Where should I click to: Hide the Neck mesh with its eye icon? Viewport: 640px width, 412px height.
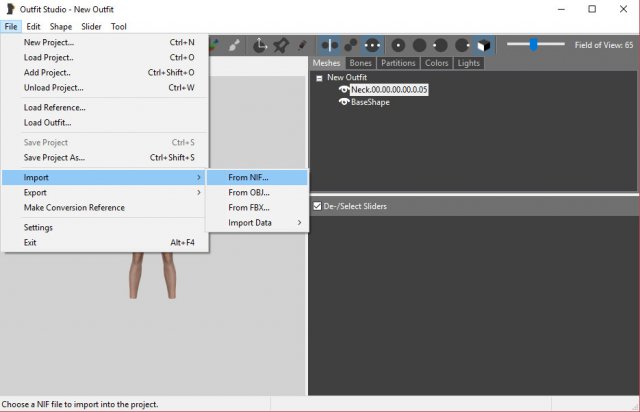[x=344, y=90]
